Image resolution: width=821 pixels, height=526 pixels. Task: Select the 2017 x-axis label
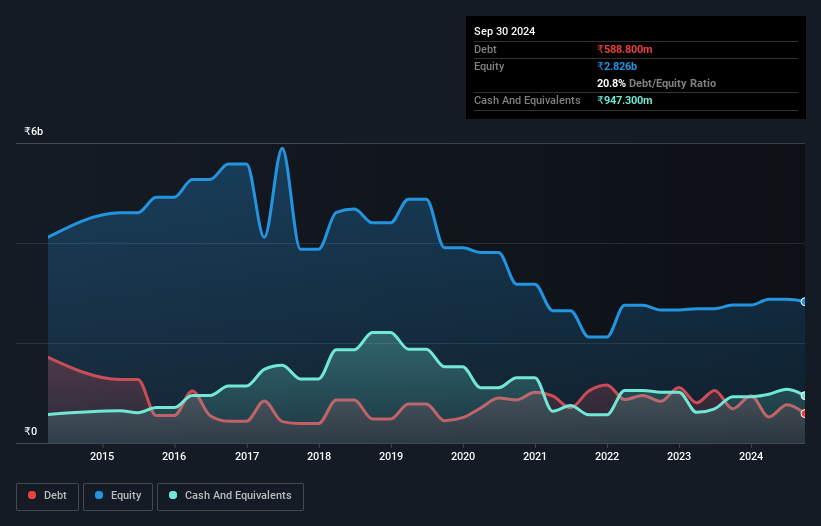coord(246,457)
